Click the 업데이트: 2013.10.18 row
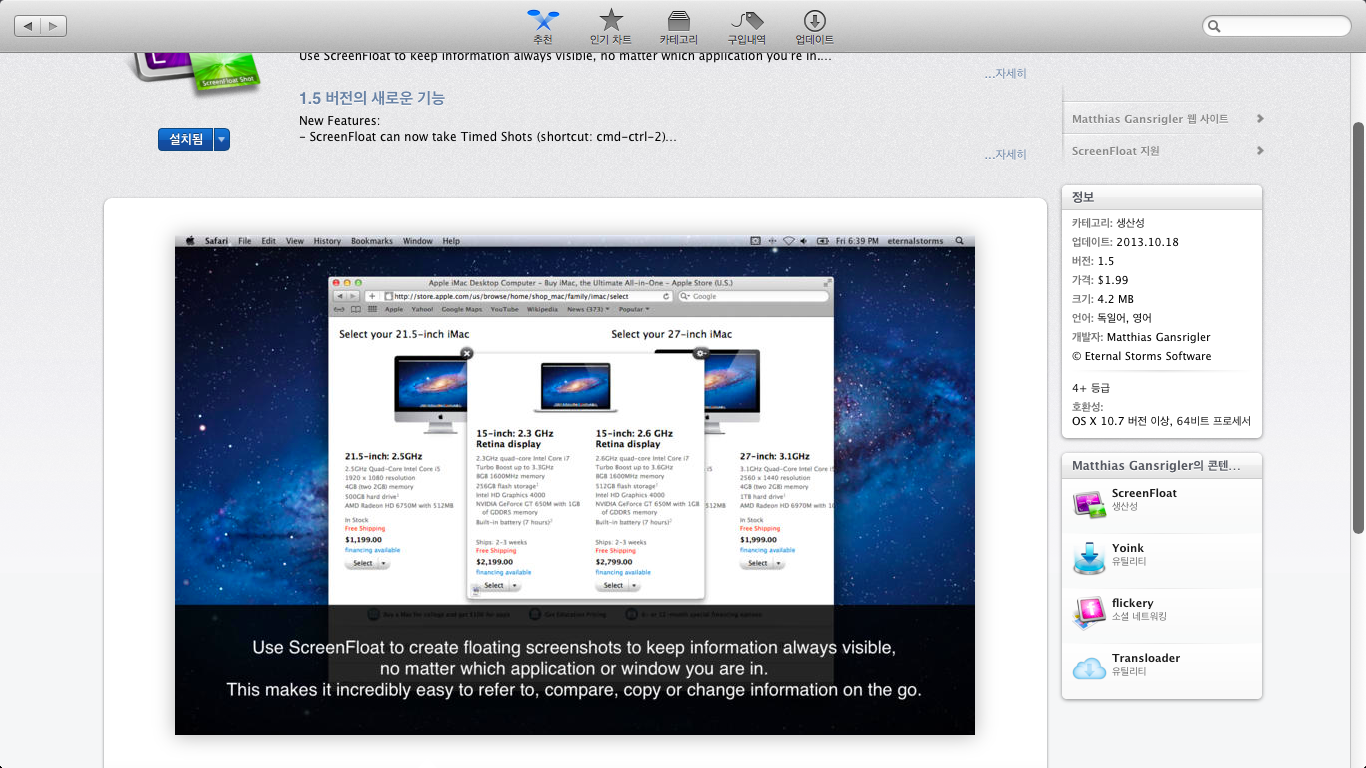Image resolution: width=1366 pixels, height=768 pixels. click(1125, 242)
